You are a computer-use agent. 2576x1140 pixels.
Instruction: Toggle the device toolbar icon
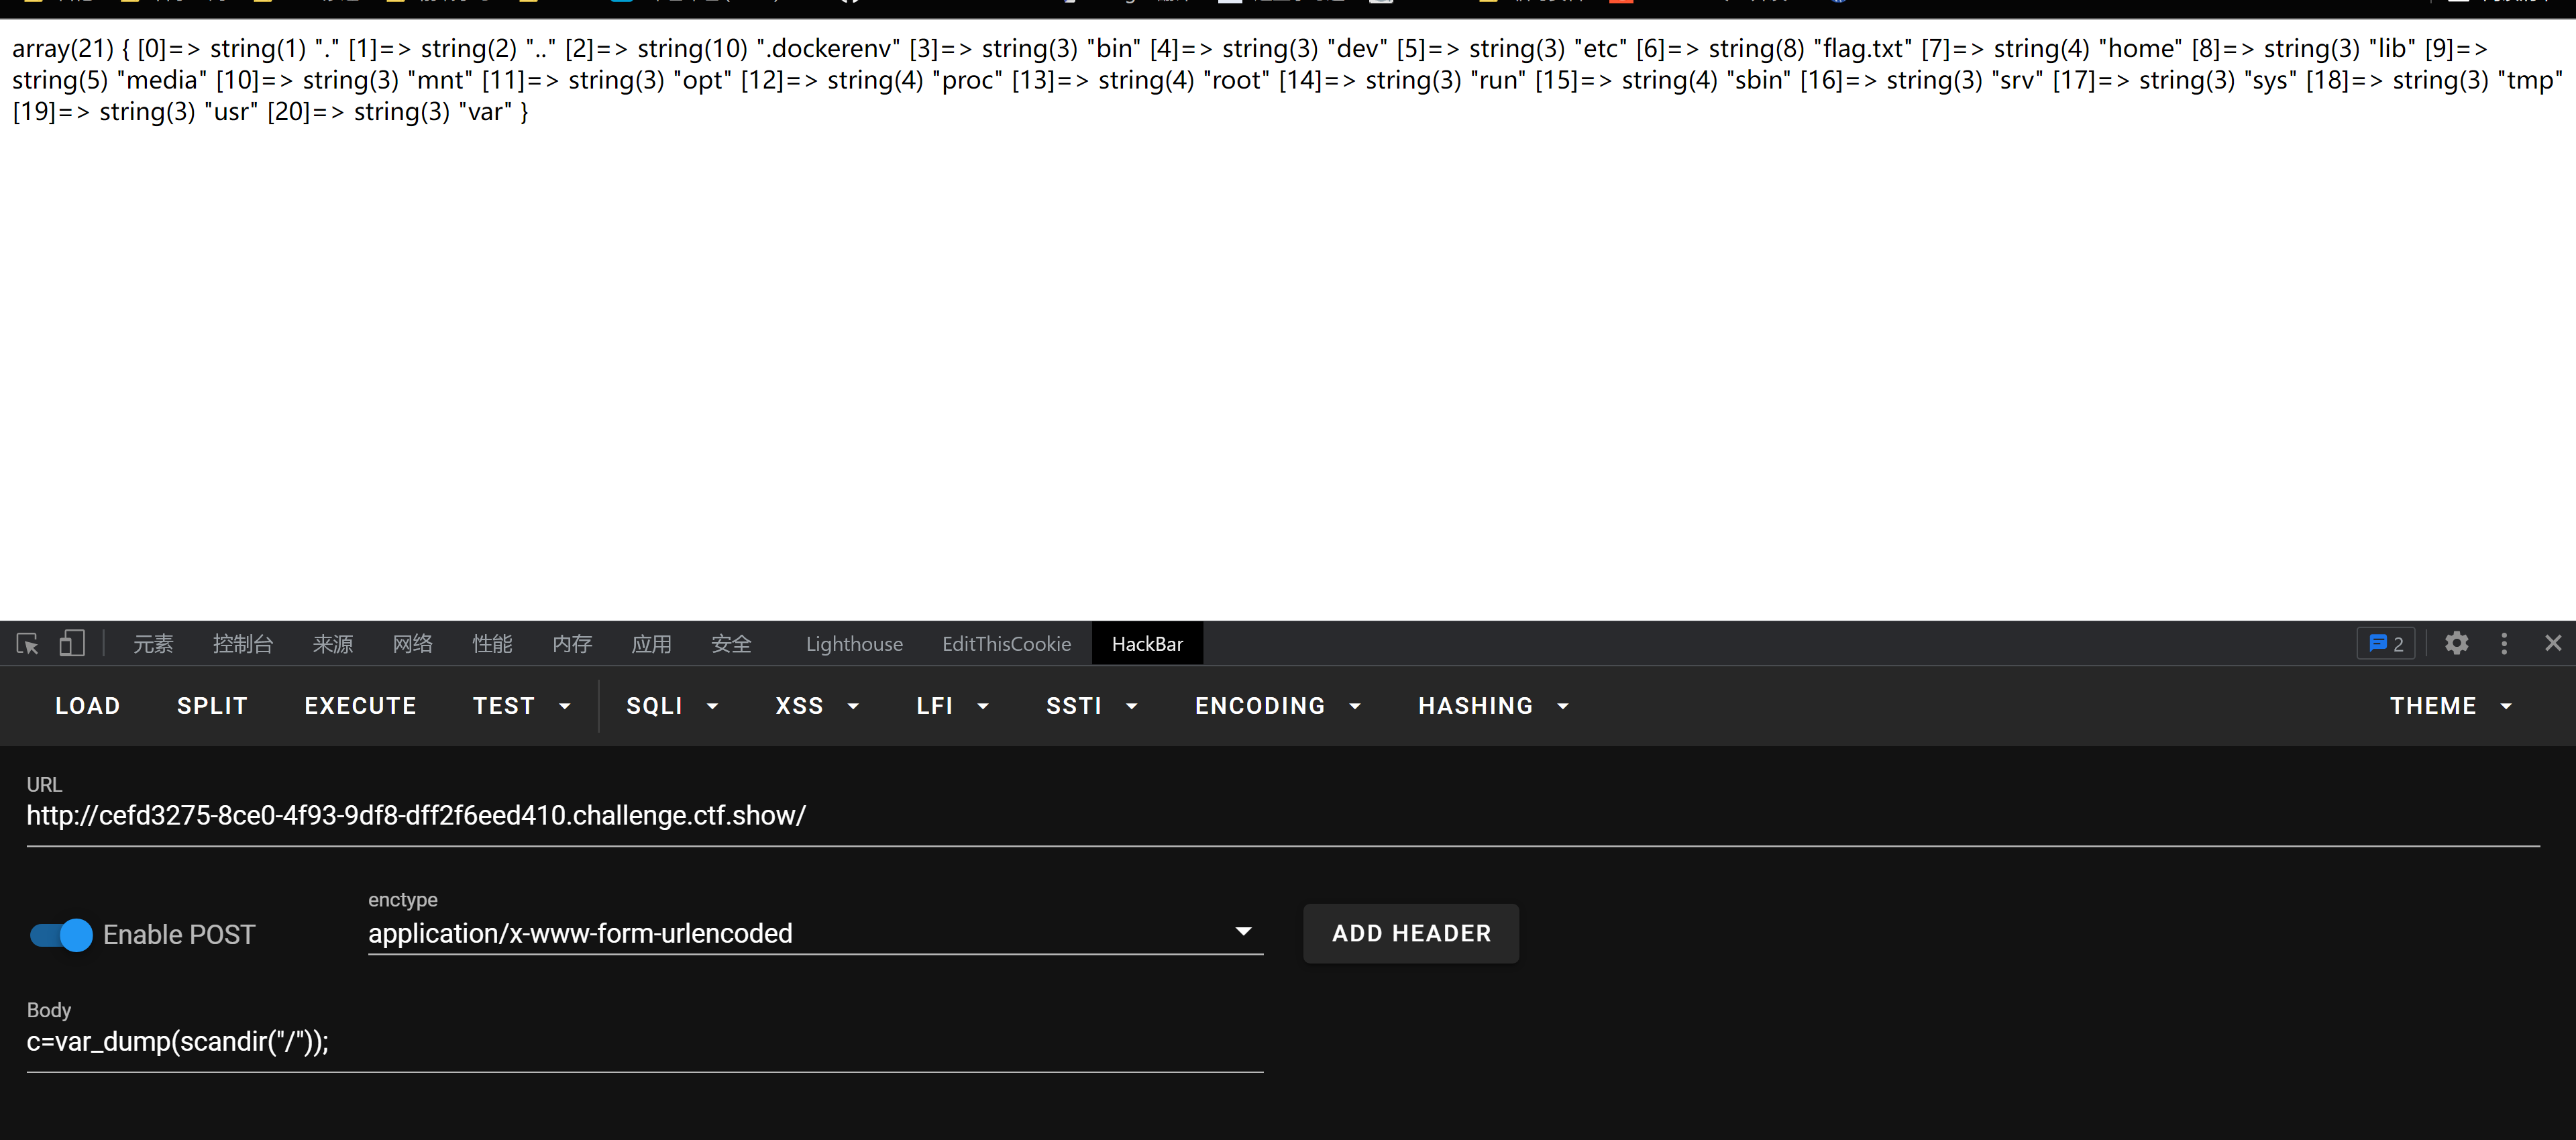point(71,644)
